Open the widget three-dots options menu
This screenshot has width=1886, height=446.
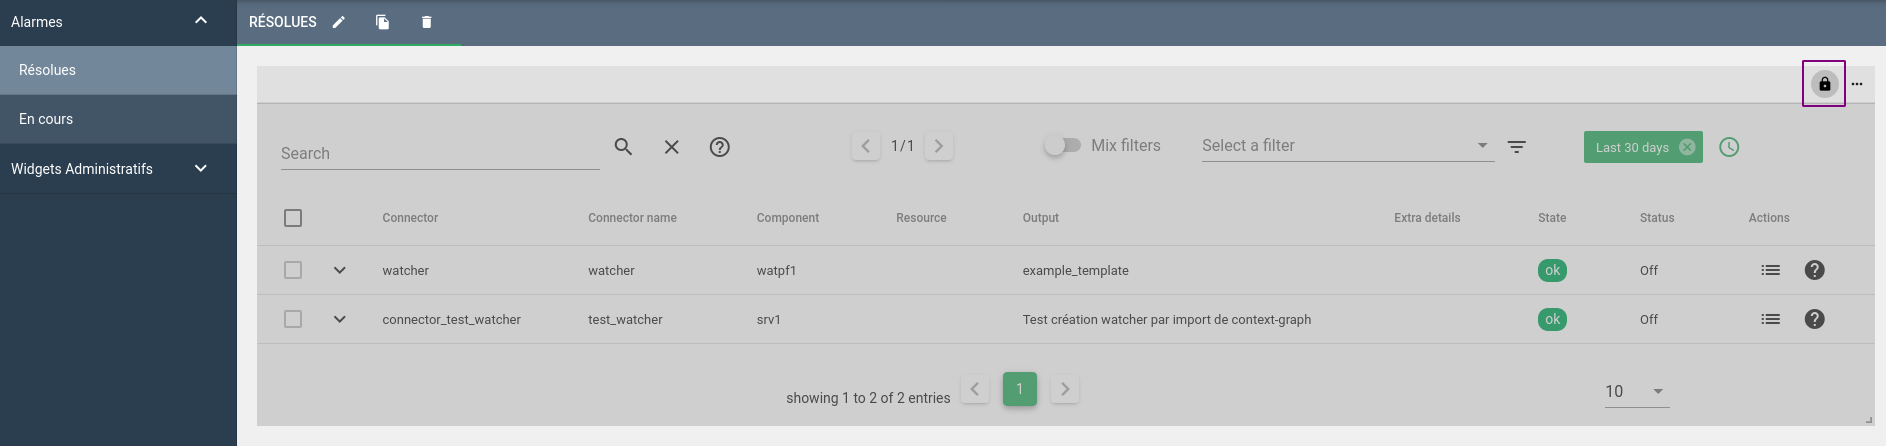click(x=1857, y=84)
